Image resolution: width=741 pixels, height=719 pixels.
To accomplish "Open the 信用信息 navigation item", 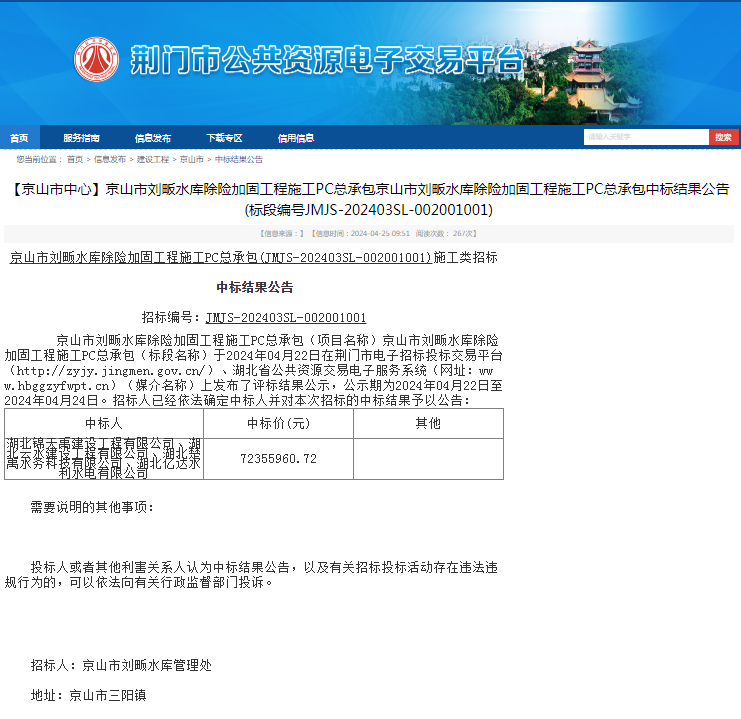I will point(296,138).
